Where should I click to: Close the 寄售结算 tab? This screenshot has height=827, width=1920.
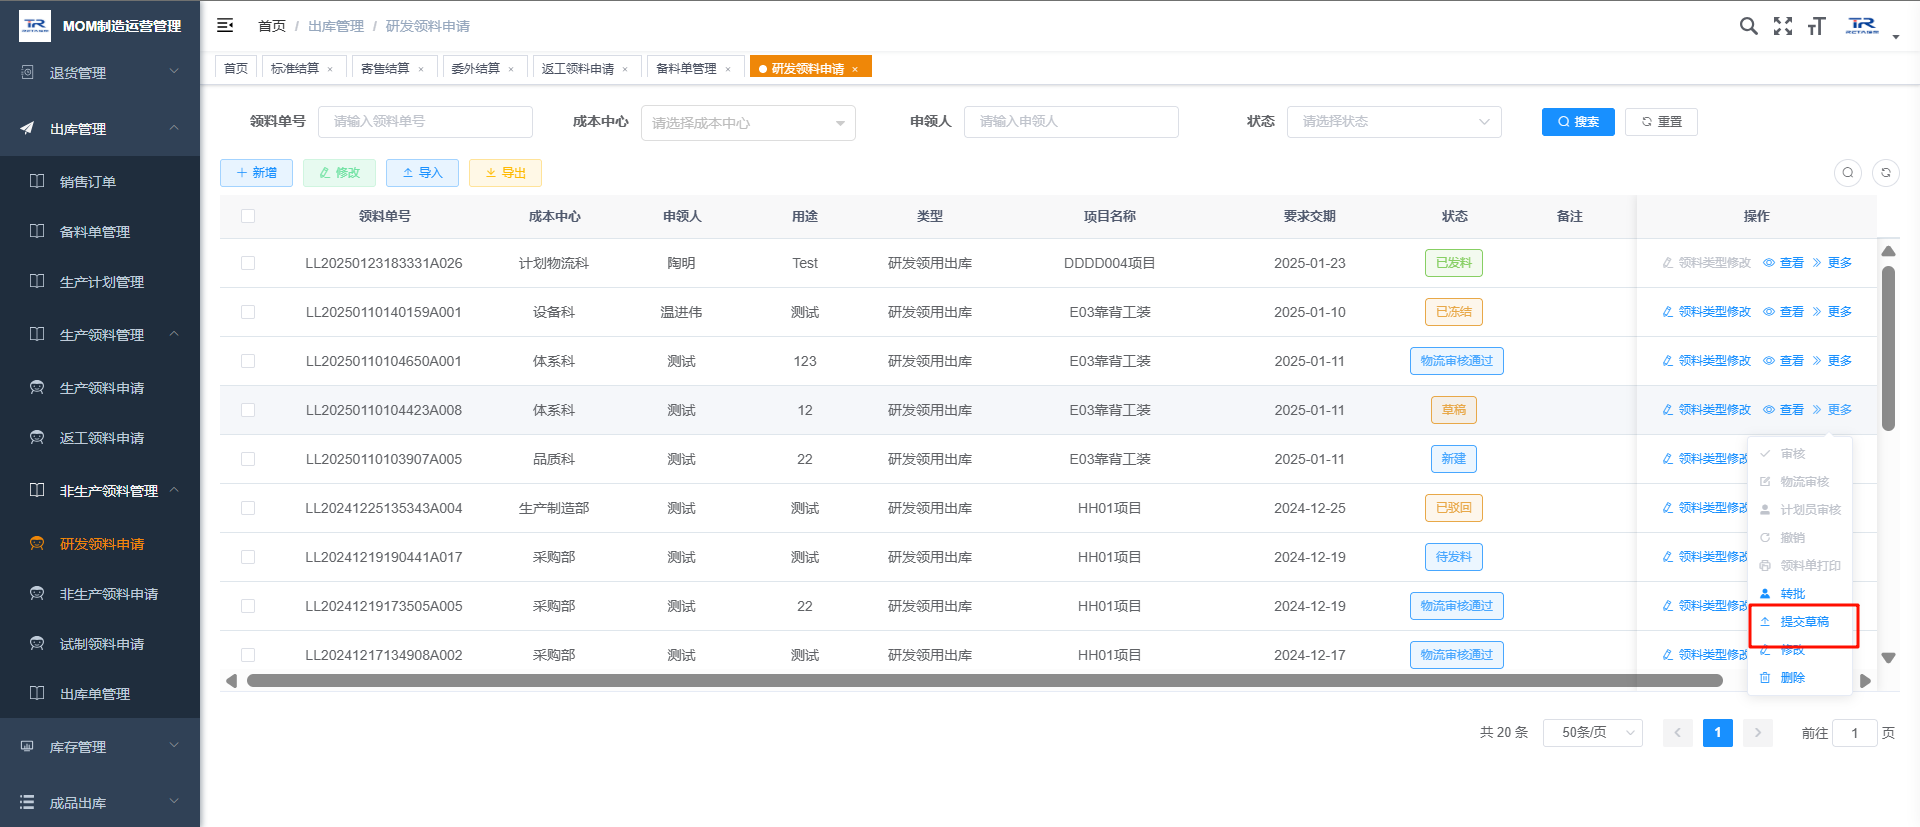coord(421,69)
